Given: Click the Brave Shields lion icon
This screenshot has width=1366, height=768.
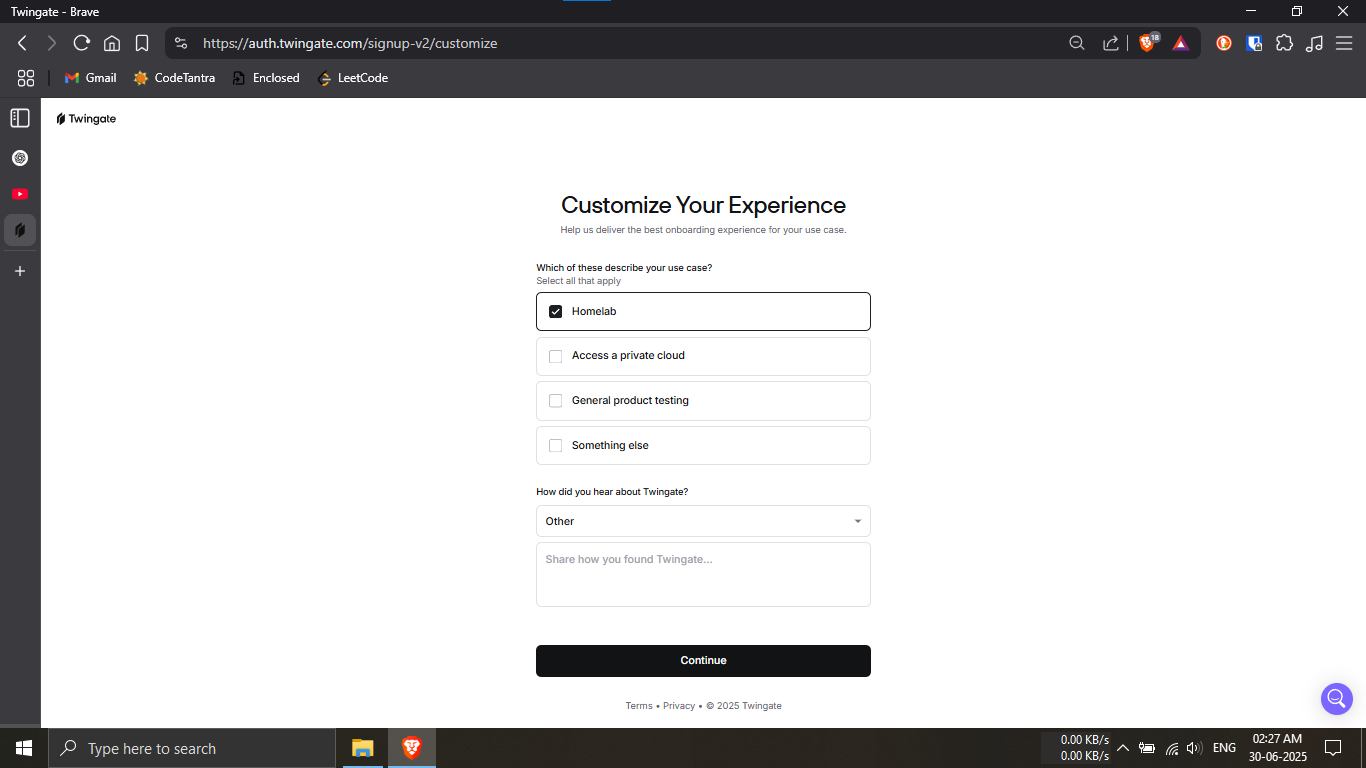Looking at the screenshot, I should click(x=1147, y=43).
